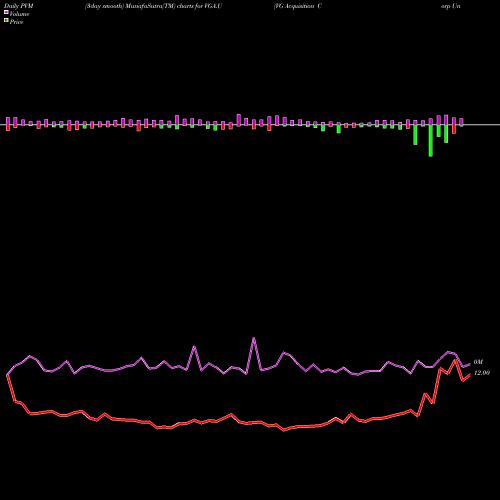Image resolution: width=500 pixels, height=500 pixels.
Task: Click the 'orp Un' text at top right
Action: (451, 6)
